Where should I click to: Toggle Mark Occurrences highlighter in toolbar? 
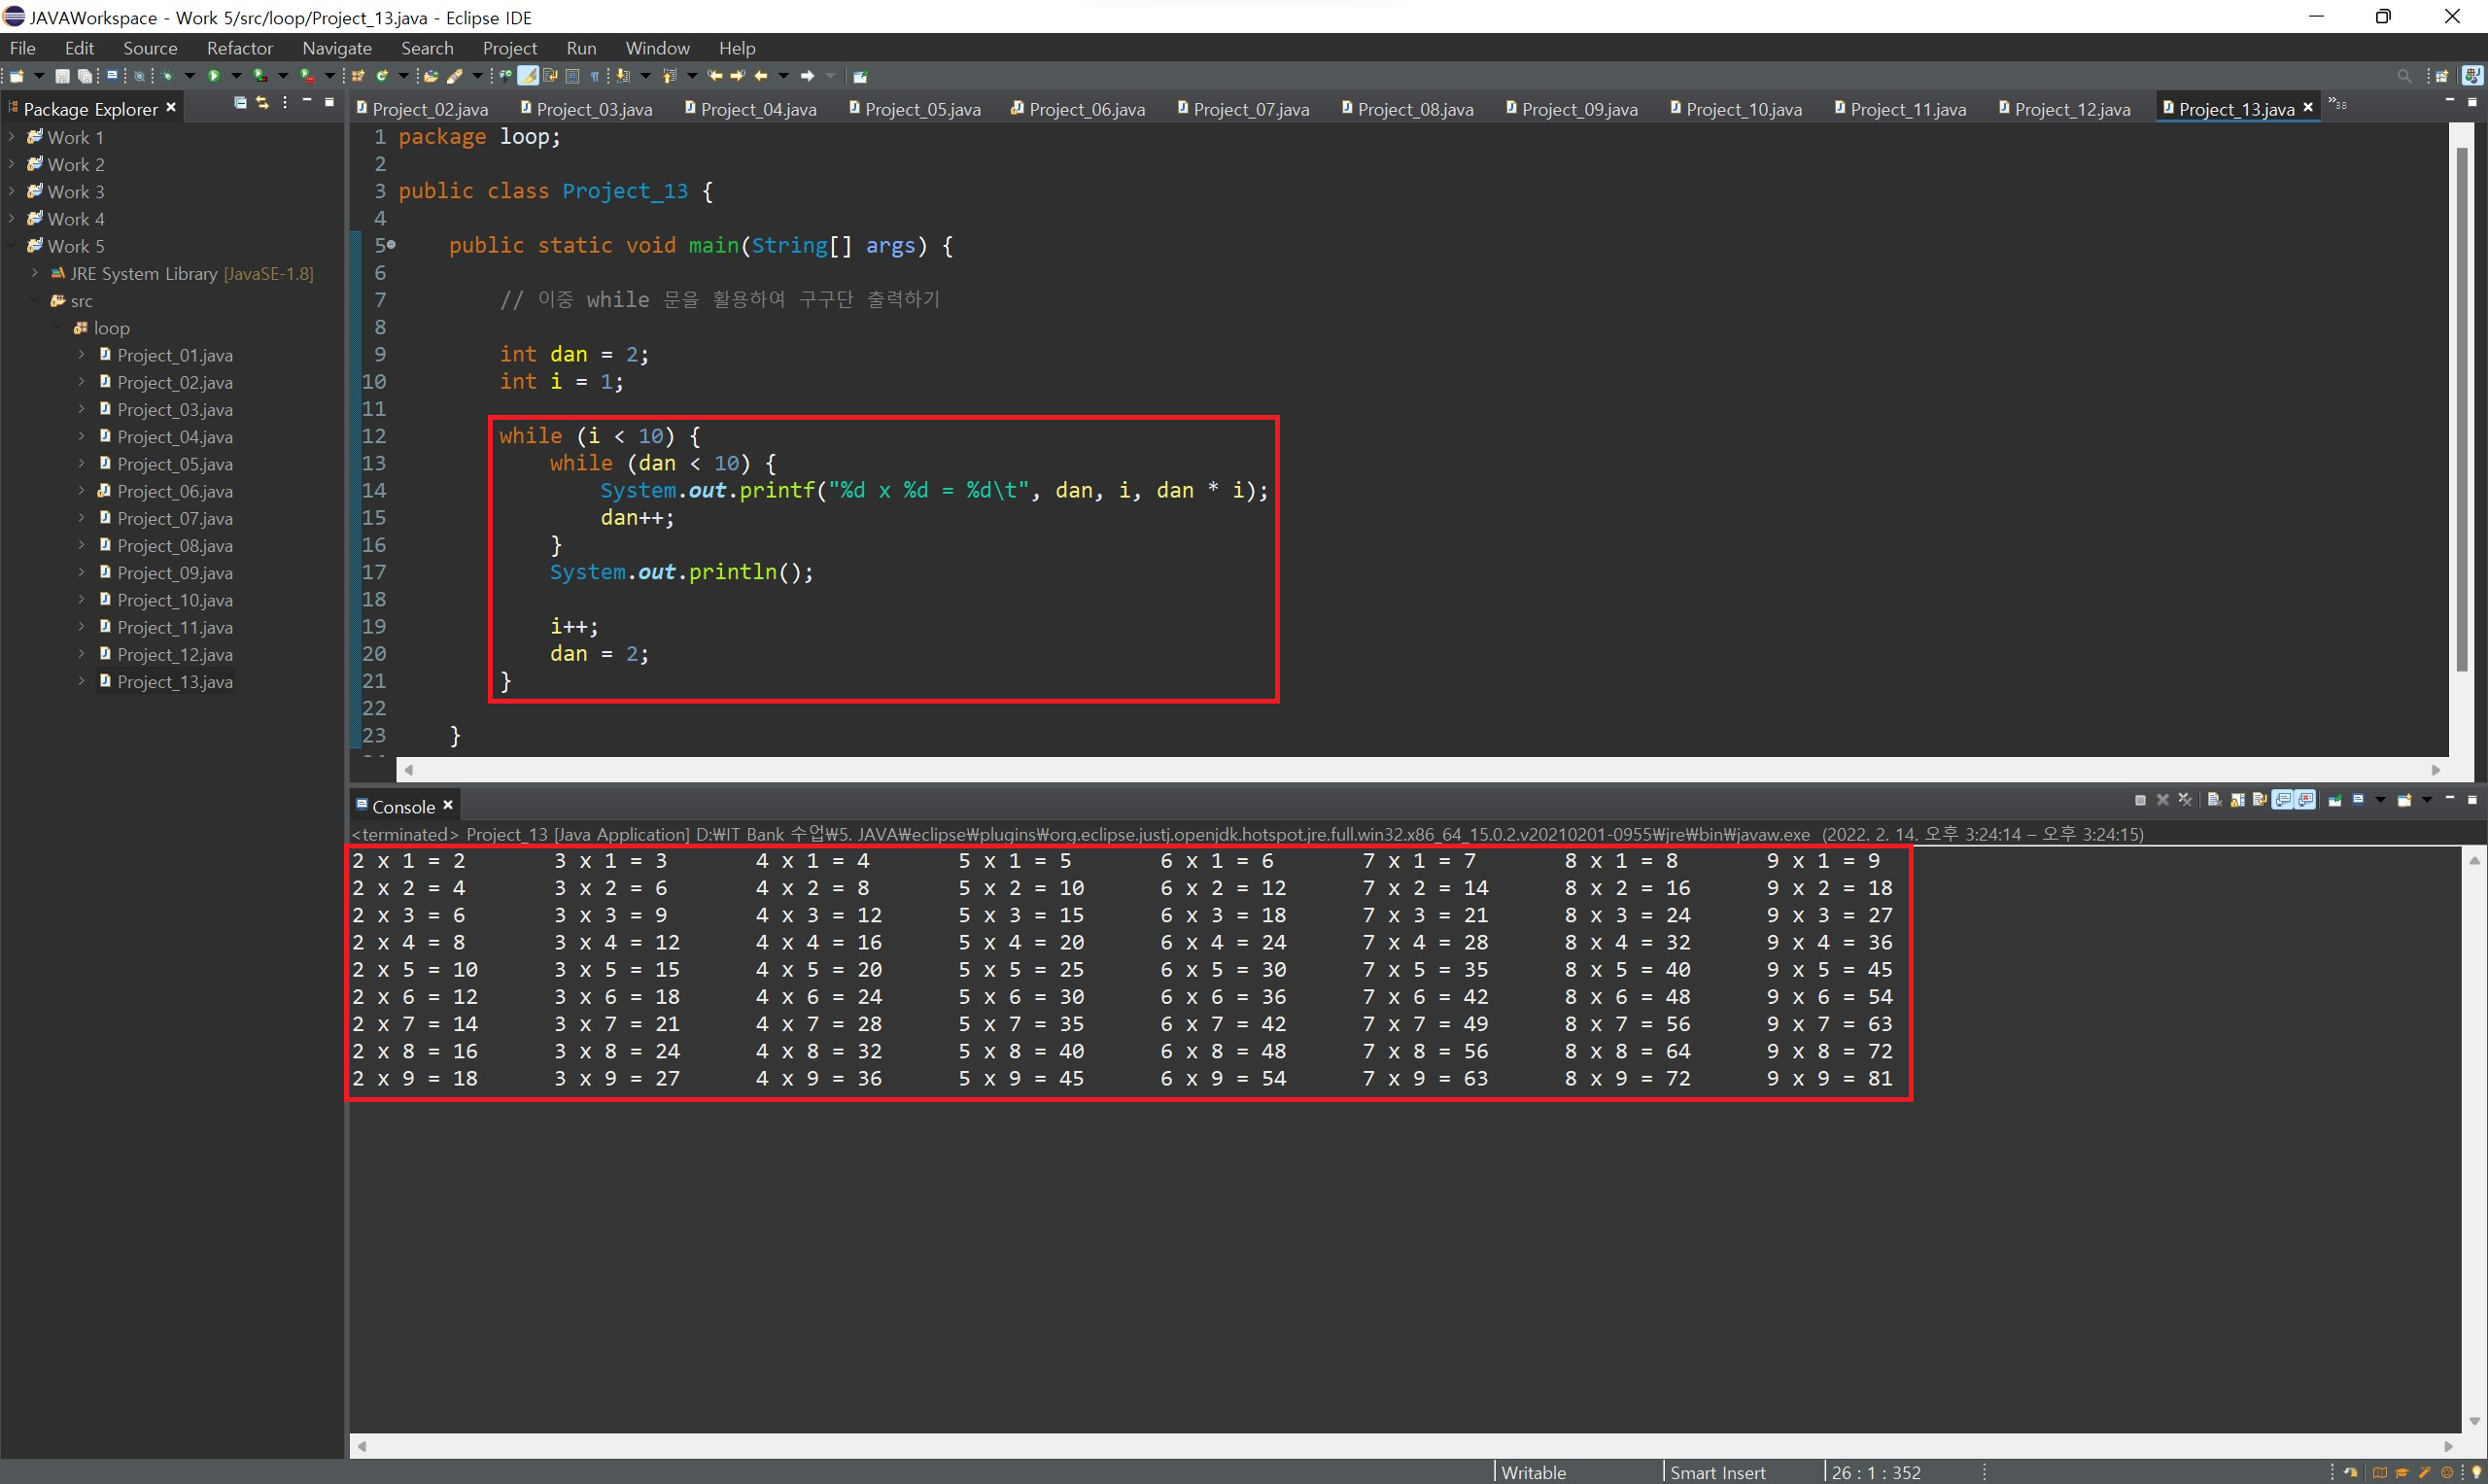click(x=528, y=76)
